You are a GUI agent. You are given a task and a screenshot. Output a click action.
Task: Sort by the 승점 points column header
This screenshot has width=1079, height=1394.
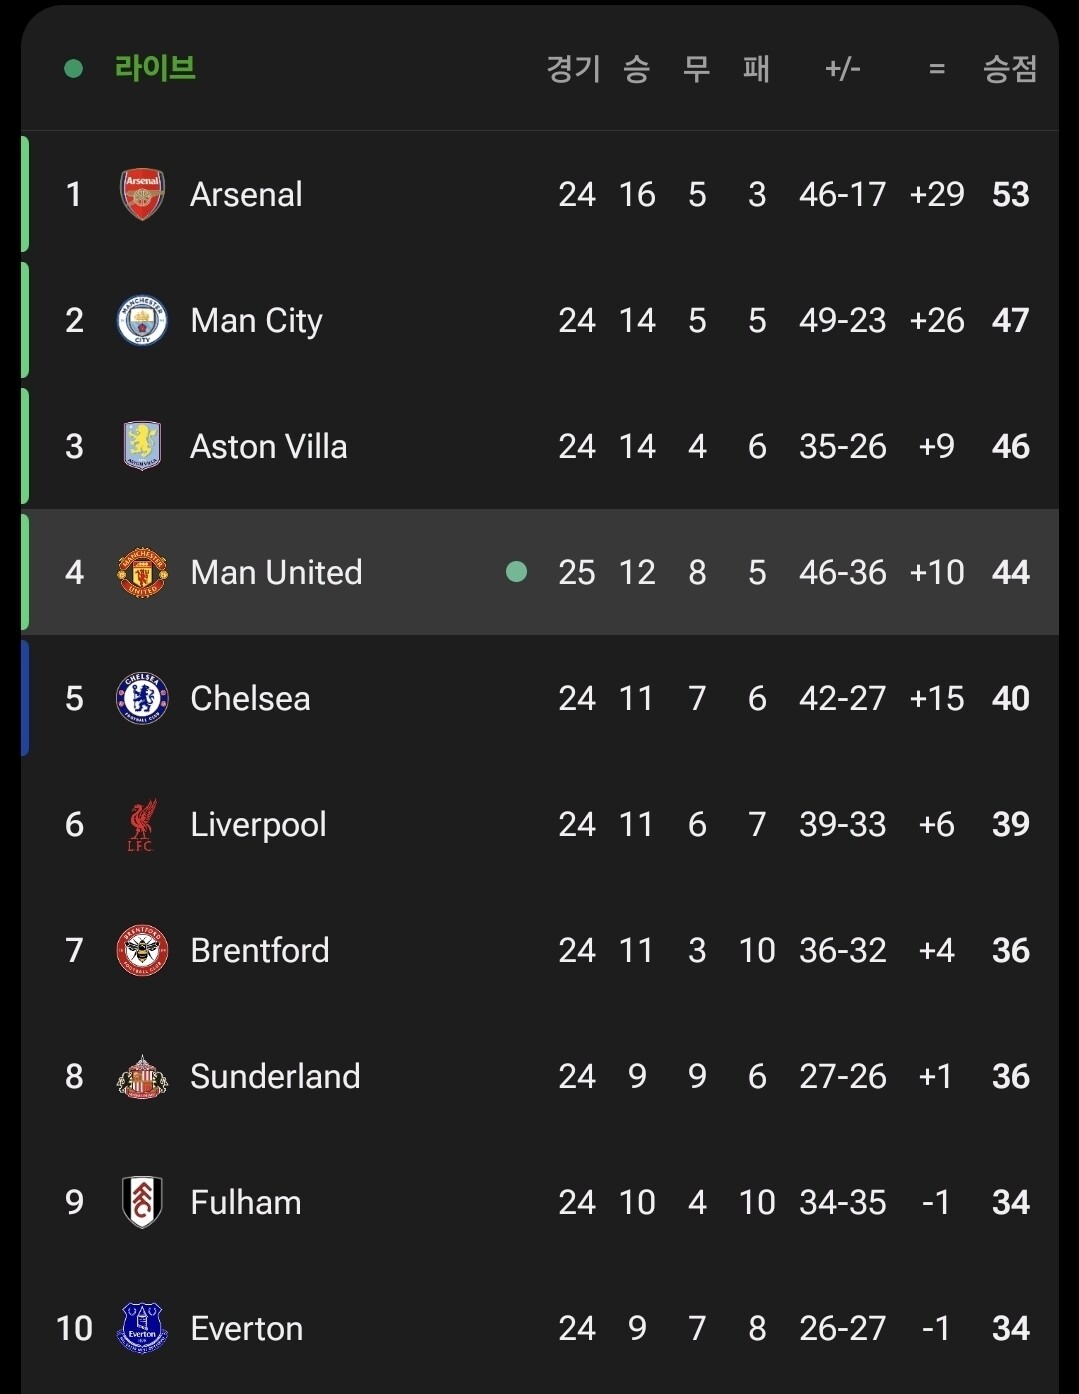(x=1010, y=68)
